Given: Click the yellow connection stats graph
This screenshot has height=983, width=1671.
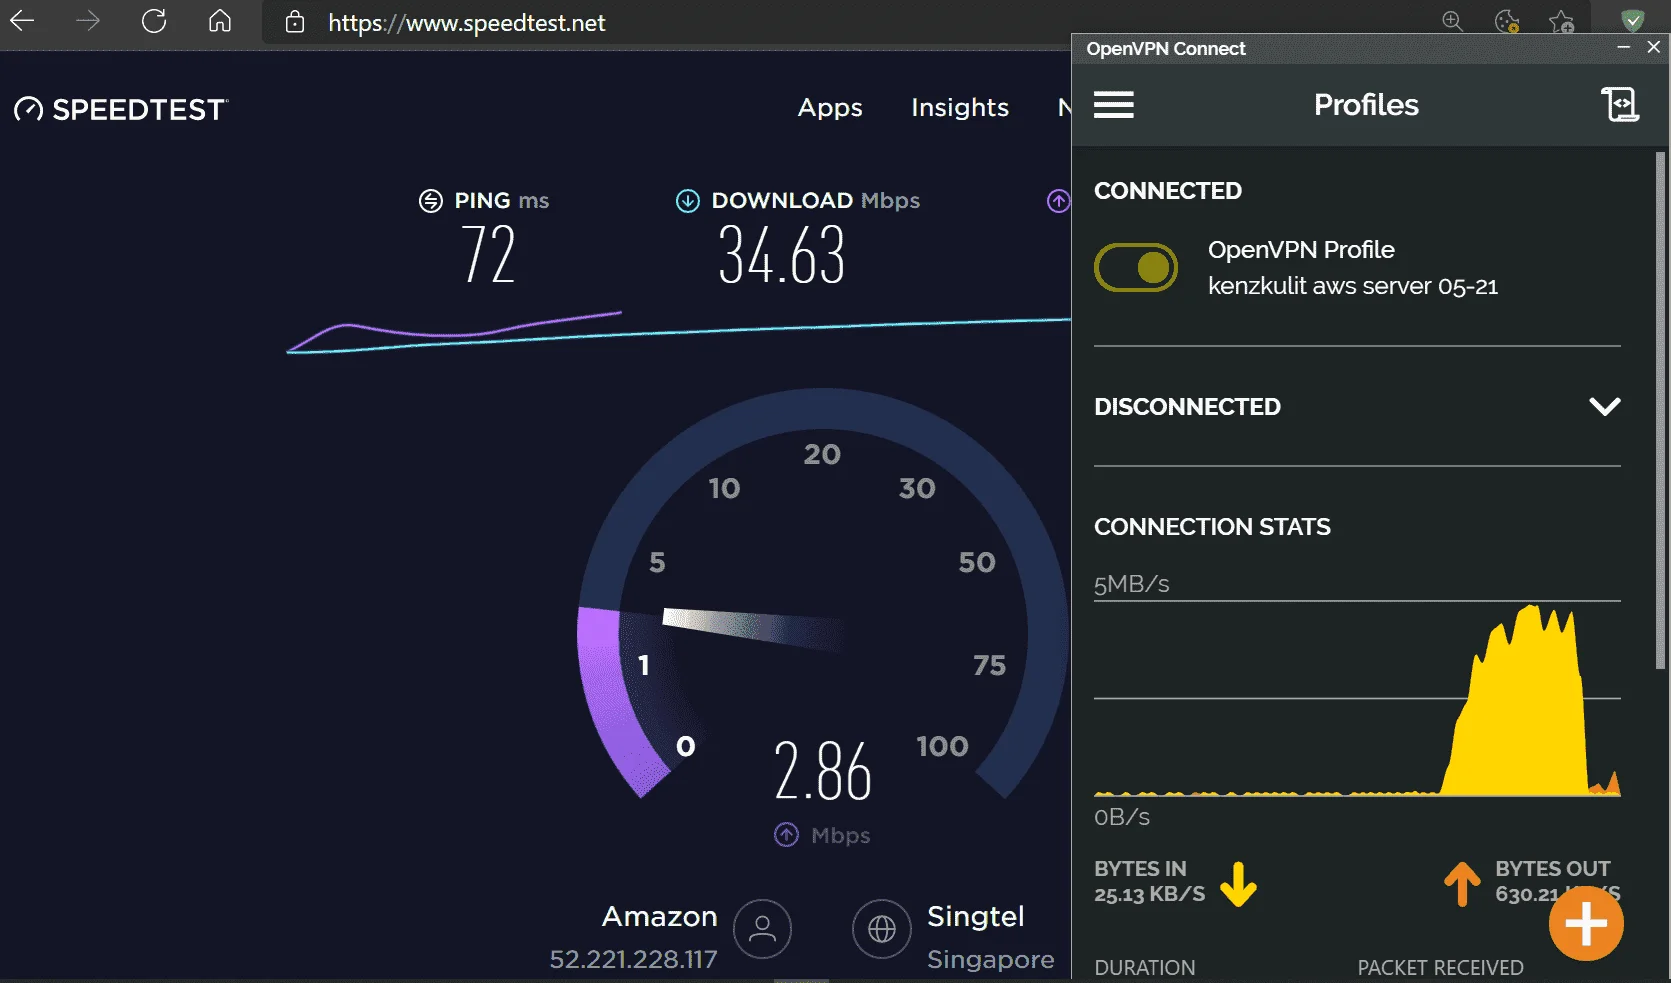Looking at the screenshot, I should (x=1357, y=698).
